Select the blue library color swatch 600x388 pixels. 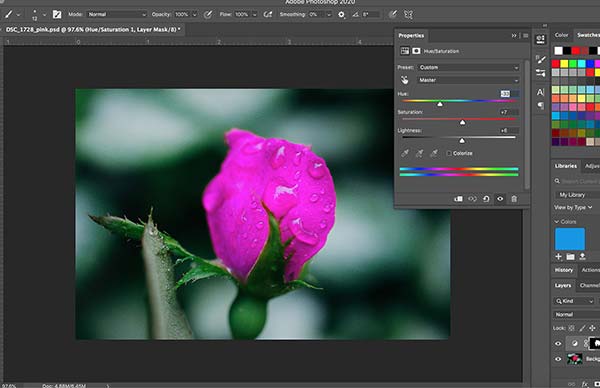[570, 239]
